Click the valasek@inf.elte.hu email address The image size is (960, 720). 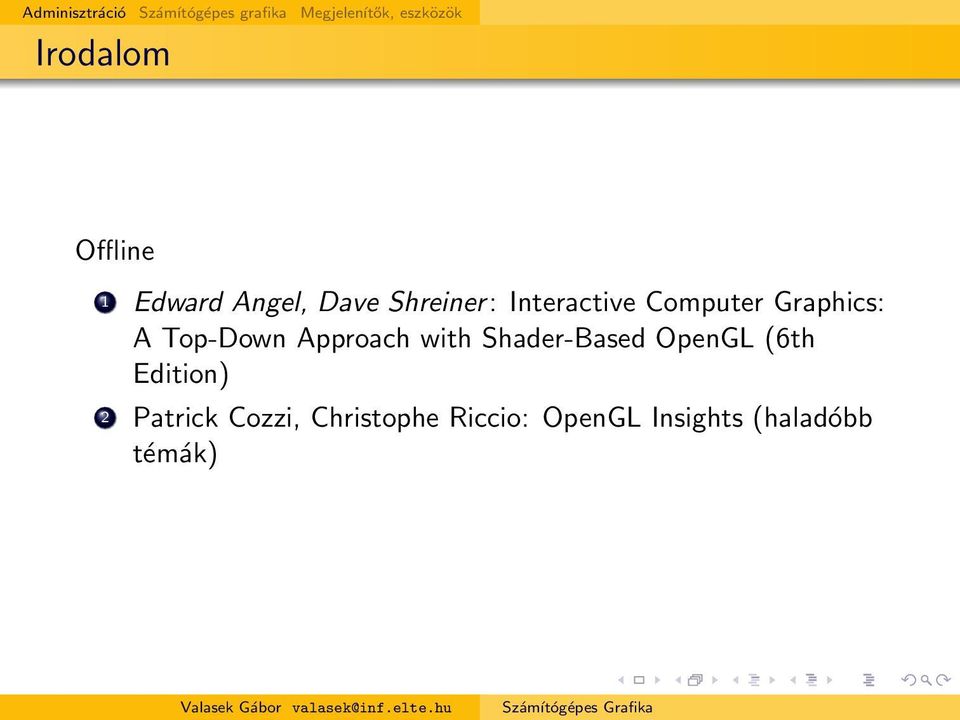(372, 708)
